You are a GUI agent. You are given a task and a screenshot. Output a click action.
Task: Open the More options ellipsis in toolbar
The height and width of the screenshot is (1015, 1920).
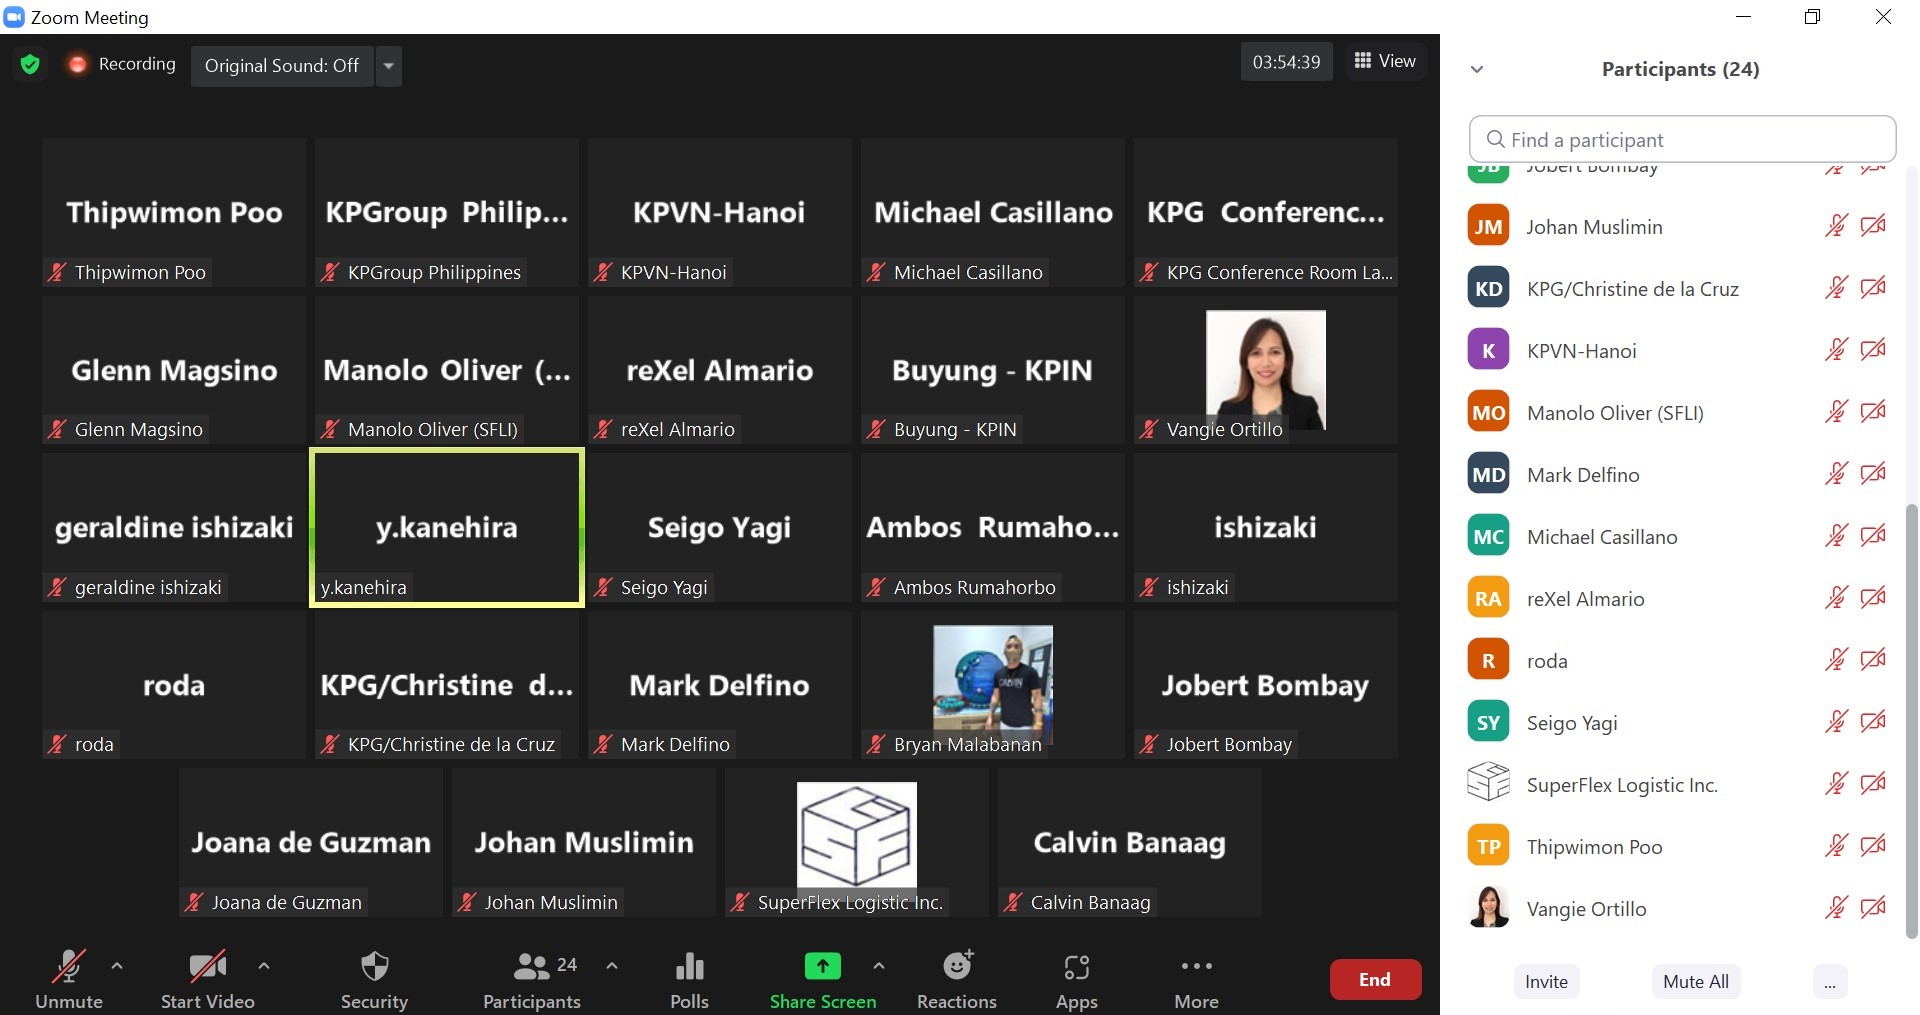pos(1196,967)
